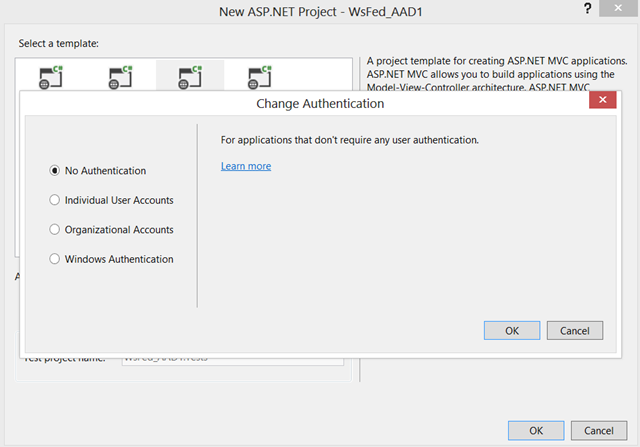Click OK in New ASP.NET Project window
The height and width of the screenshot is (447, 640).
(536, 431)
